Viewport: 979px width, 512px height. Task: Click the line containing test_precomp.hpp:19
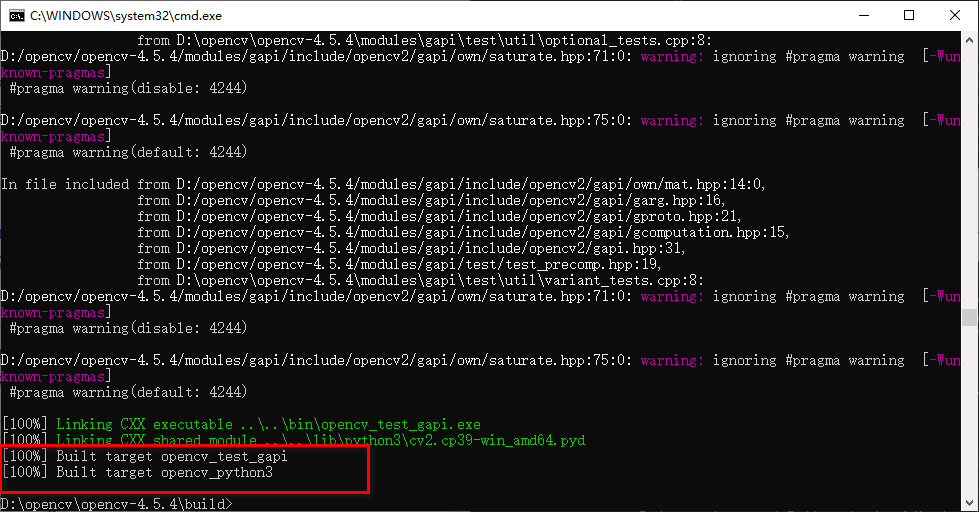click(400, 264)
